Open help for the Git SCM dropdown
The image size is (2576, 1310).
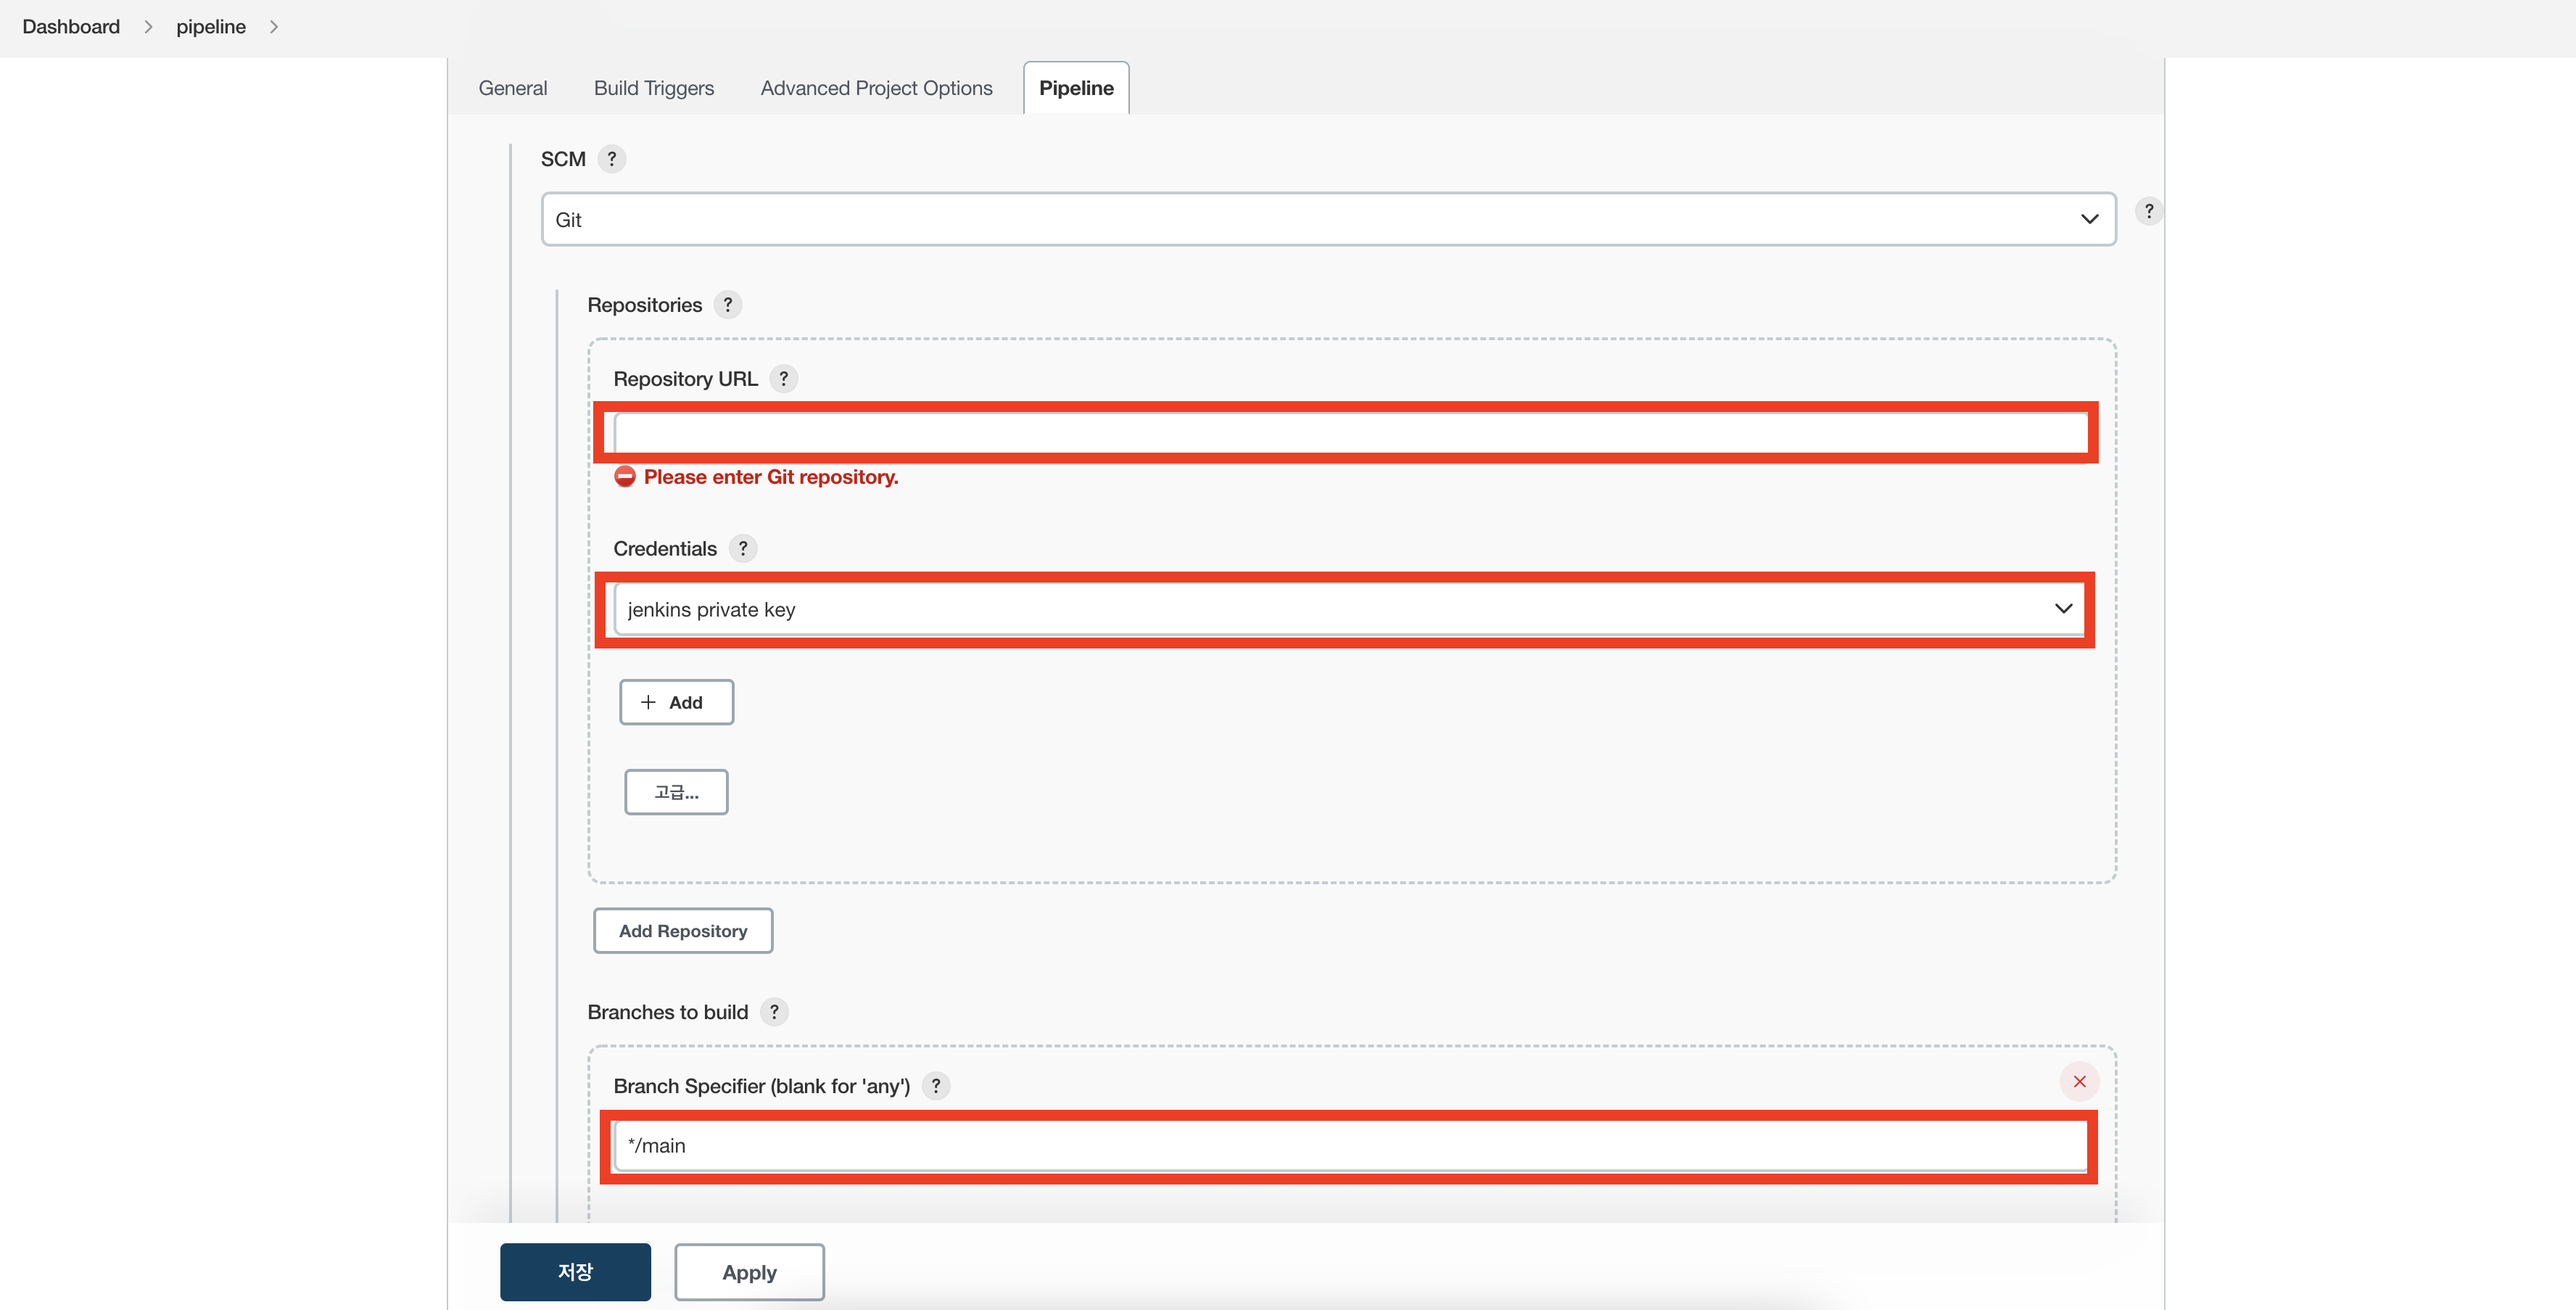(2148, 211)
